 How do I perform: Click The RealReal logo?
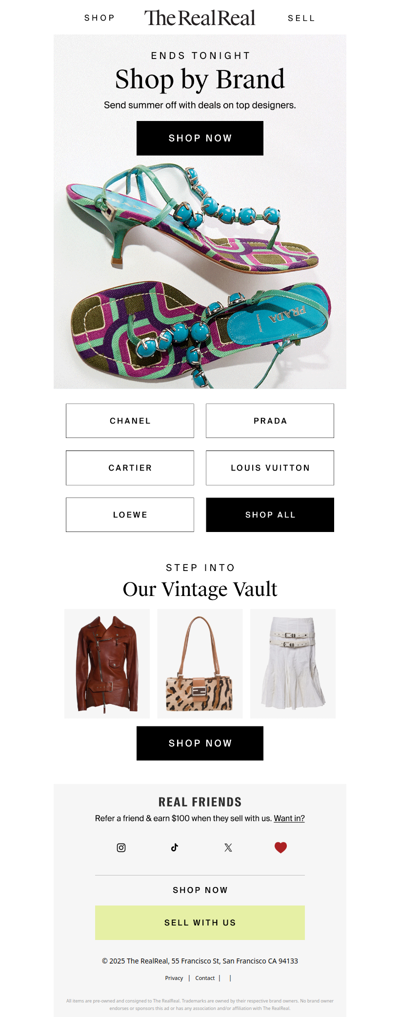click(x=200, y=18)
